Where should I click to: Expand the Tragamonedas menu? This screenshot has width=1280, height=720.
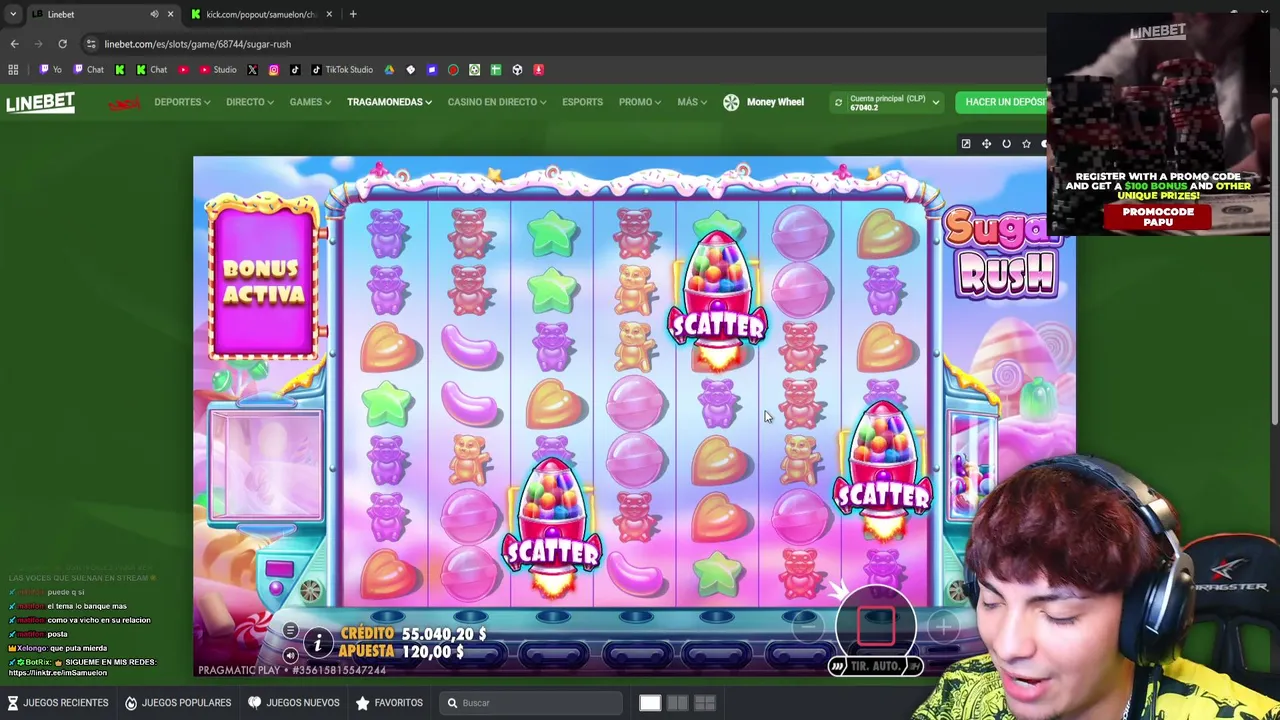pyautogui.click(x=389, y=102)
